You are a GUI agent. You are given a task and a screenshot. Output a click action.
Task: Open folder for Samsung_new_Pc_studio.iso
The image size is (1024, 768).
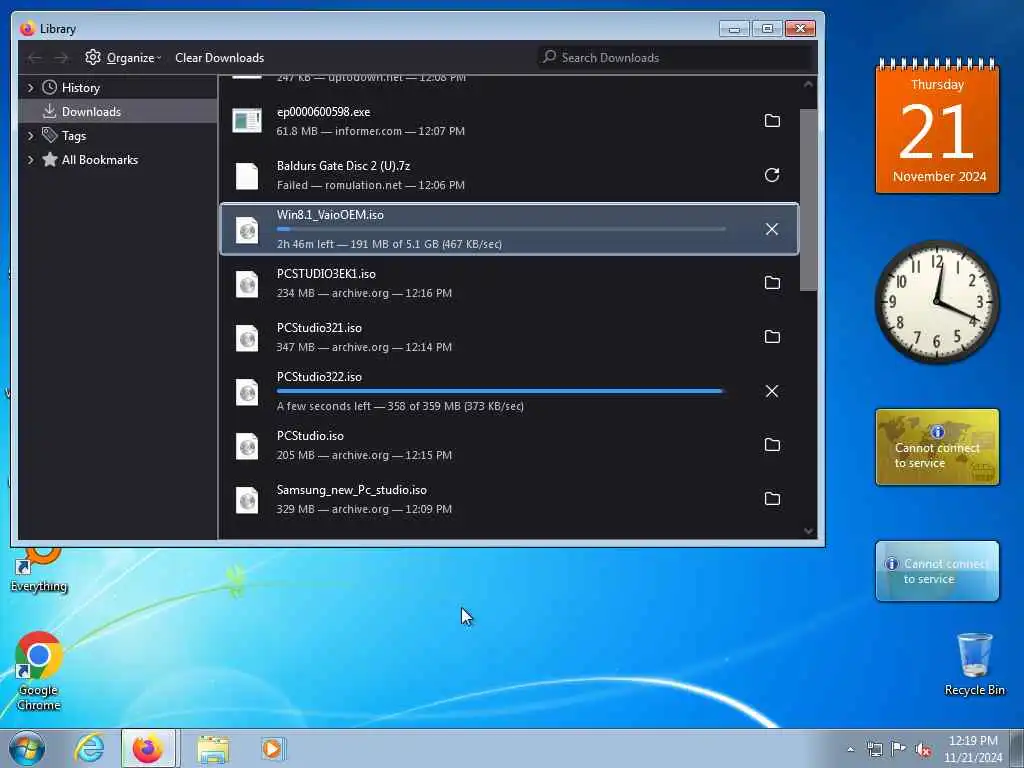[x=772, y=499]
